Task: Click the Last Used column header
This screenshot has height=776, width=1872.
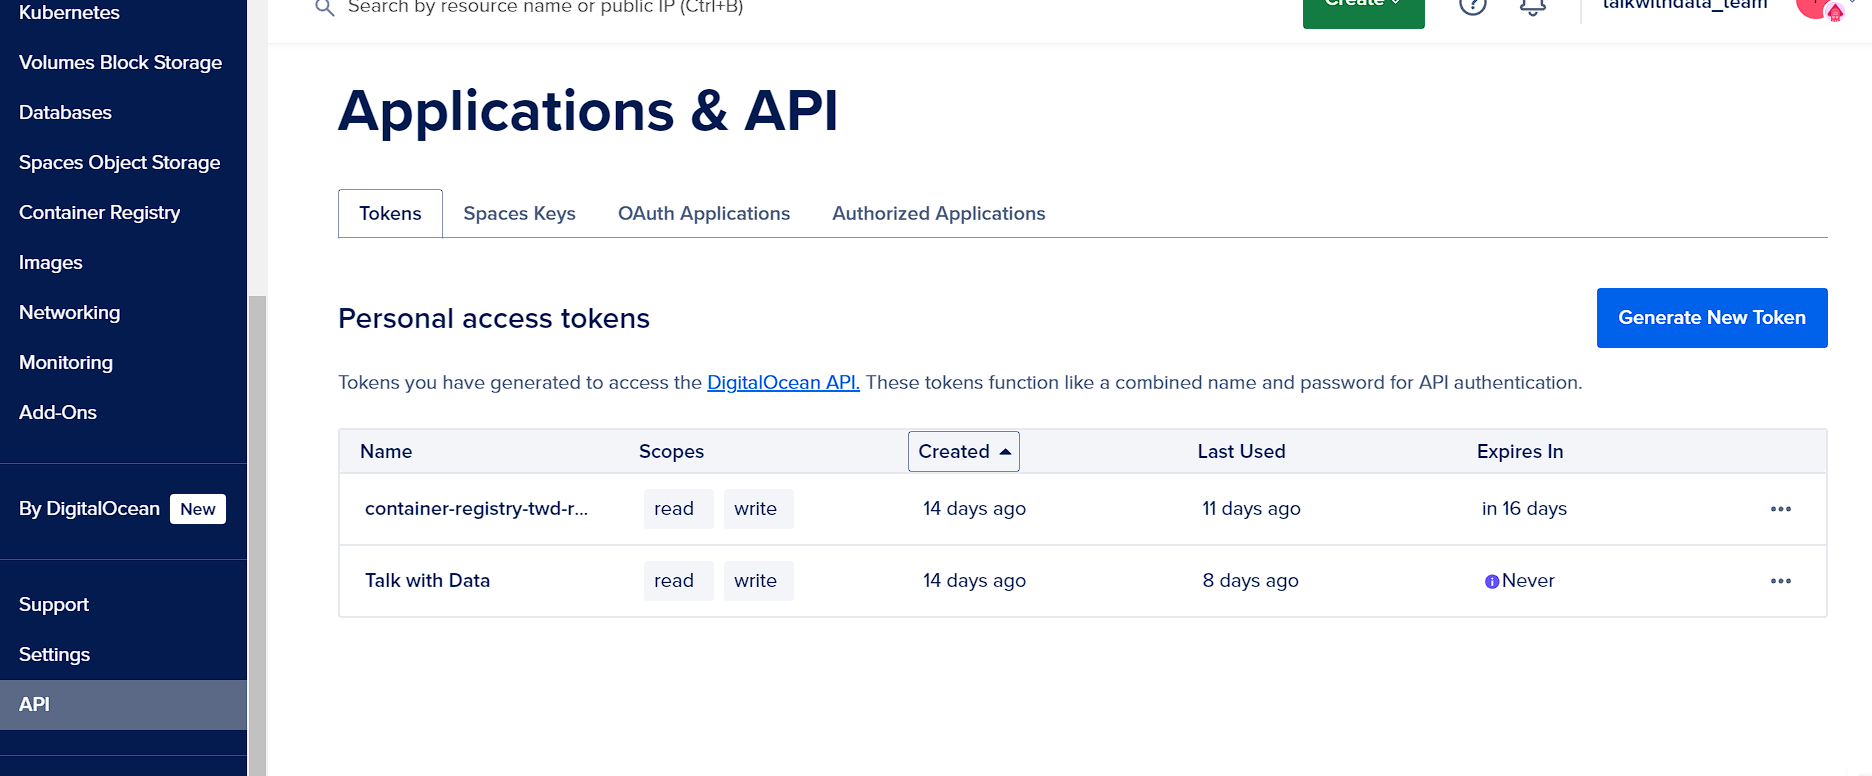Action: point(1241,451)
